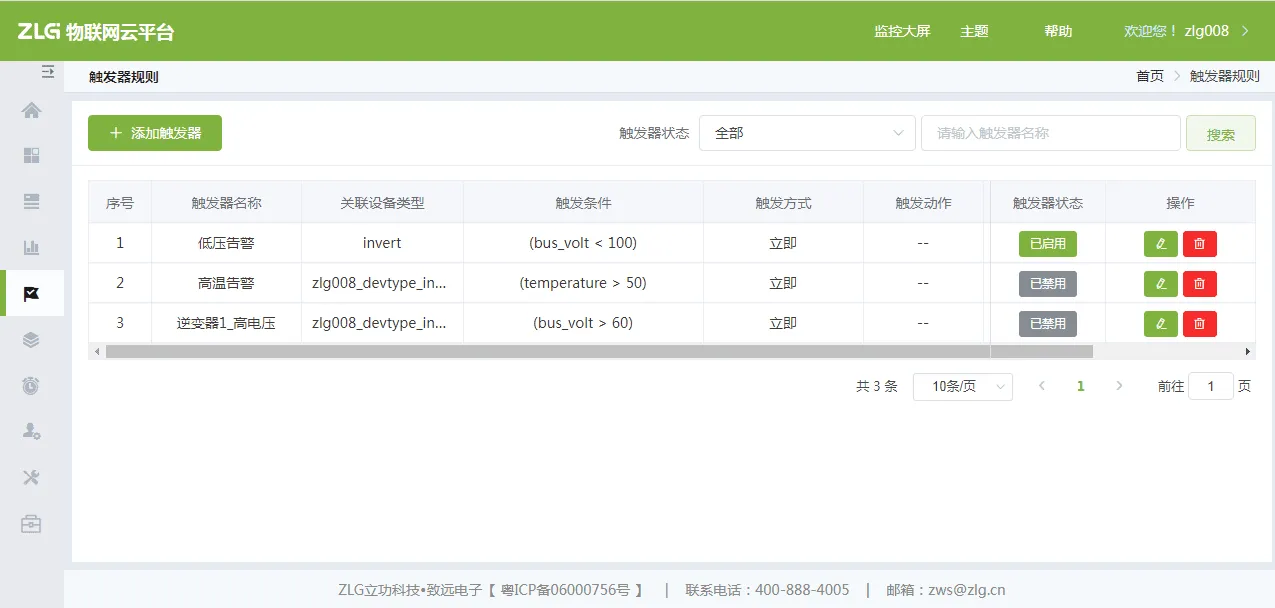1275x608 pixels.
Task: Open the user settings sidebar icon
Action: [x=31, y=431]
